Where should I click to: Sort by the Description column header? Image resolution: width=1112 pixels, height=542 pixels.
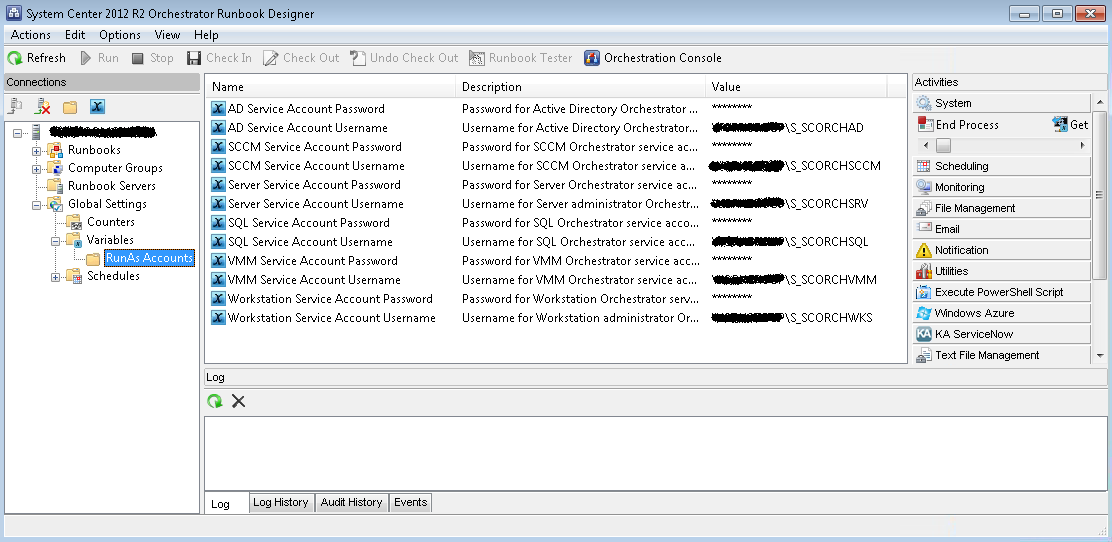(581, 87)
